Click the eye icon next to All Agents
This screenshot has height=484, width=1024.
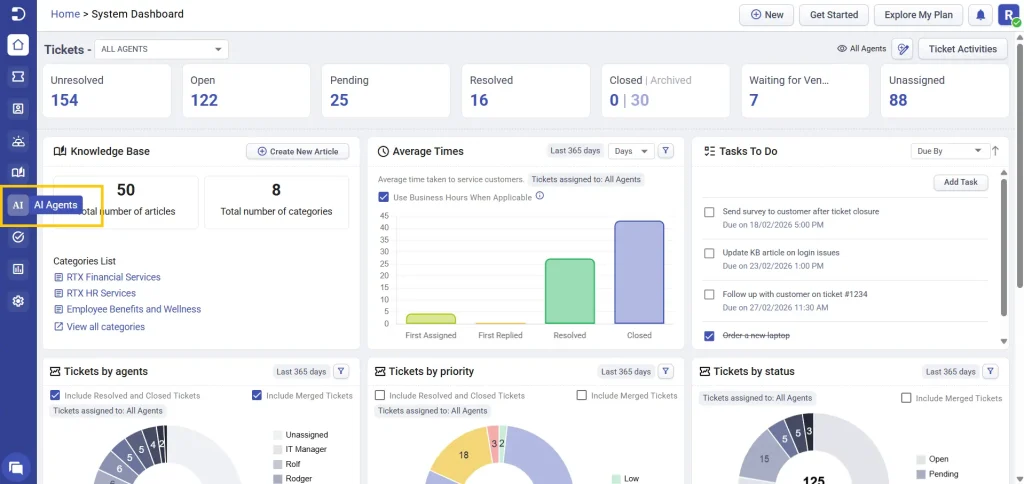coord(842,49)
